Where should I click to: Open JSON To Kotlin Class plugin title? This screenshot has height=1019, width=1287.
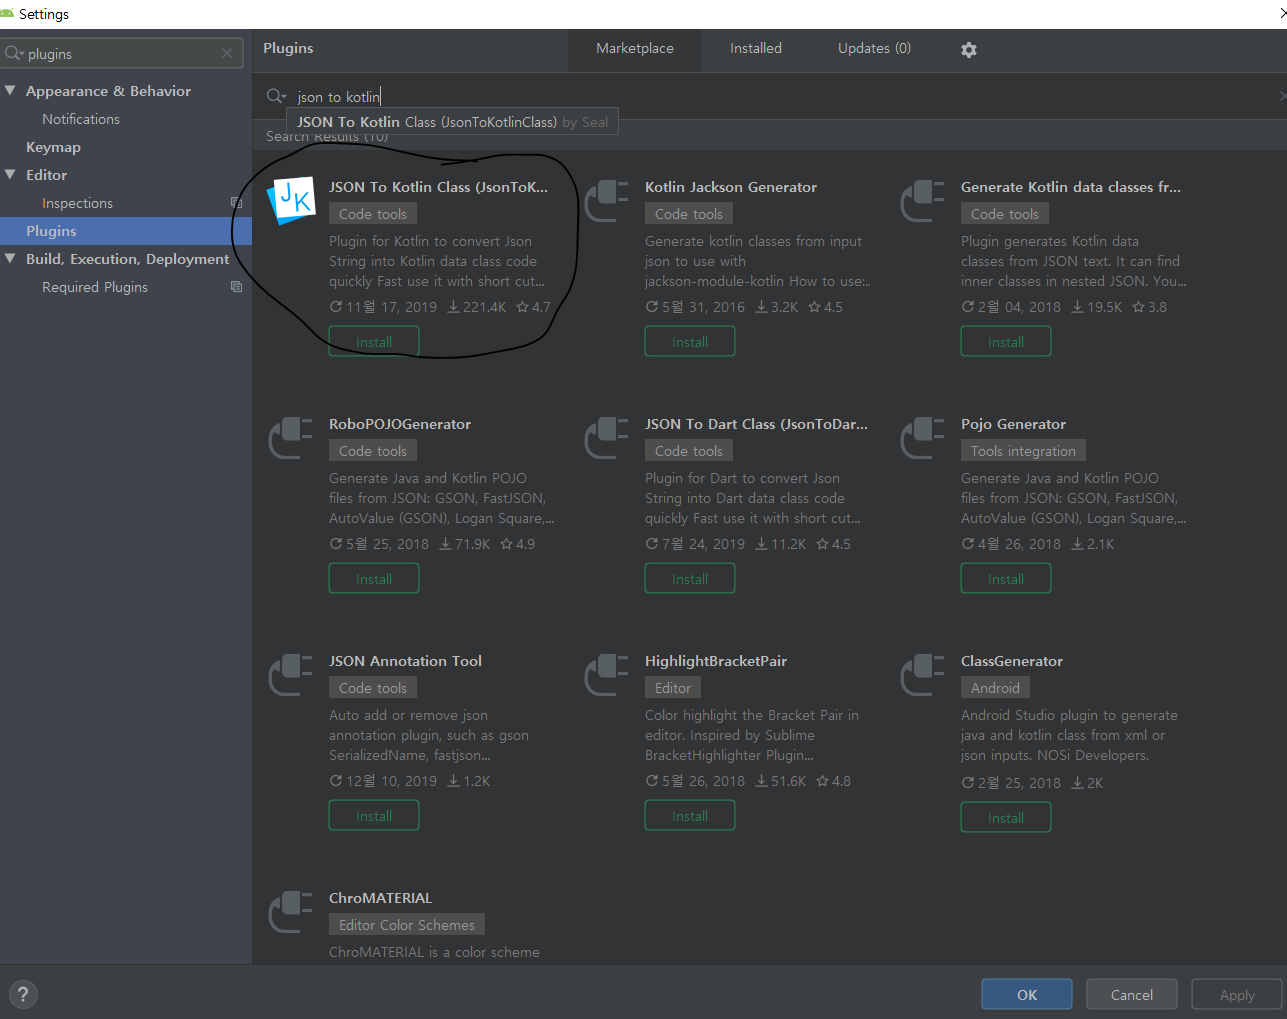438,187
